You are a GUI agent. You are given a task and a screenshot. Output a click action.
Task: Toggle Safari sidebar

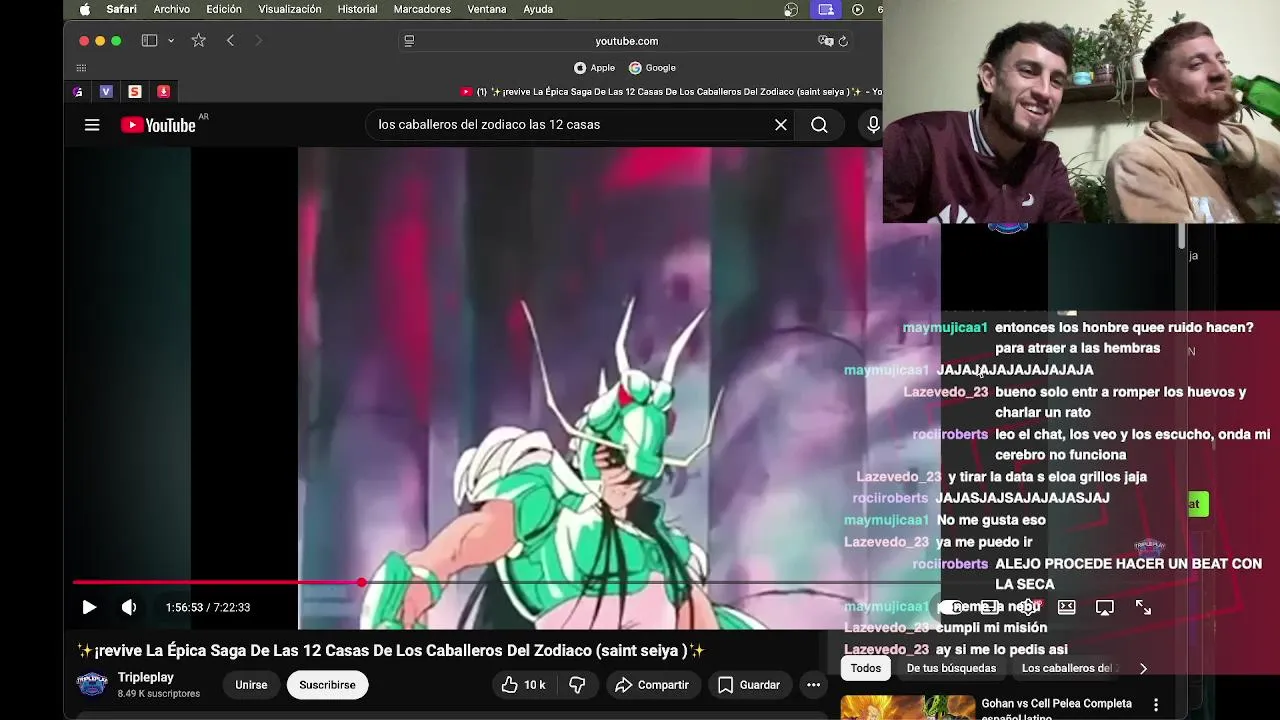[149, 41]
